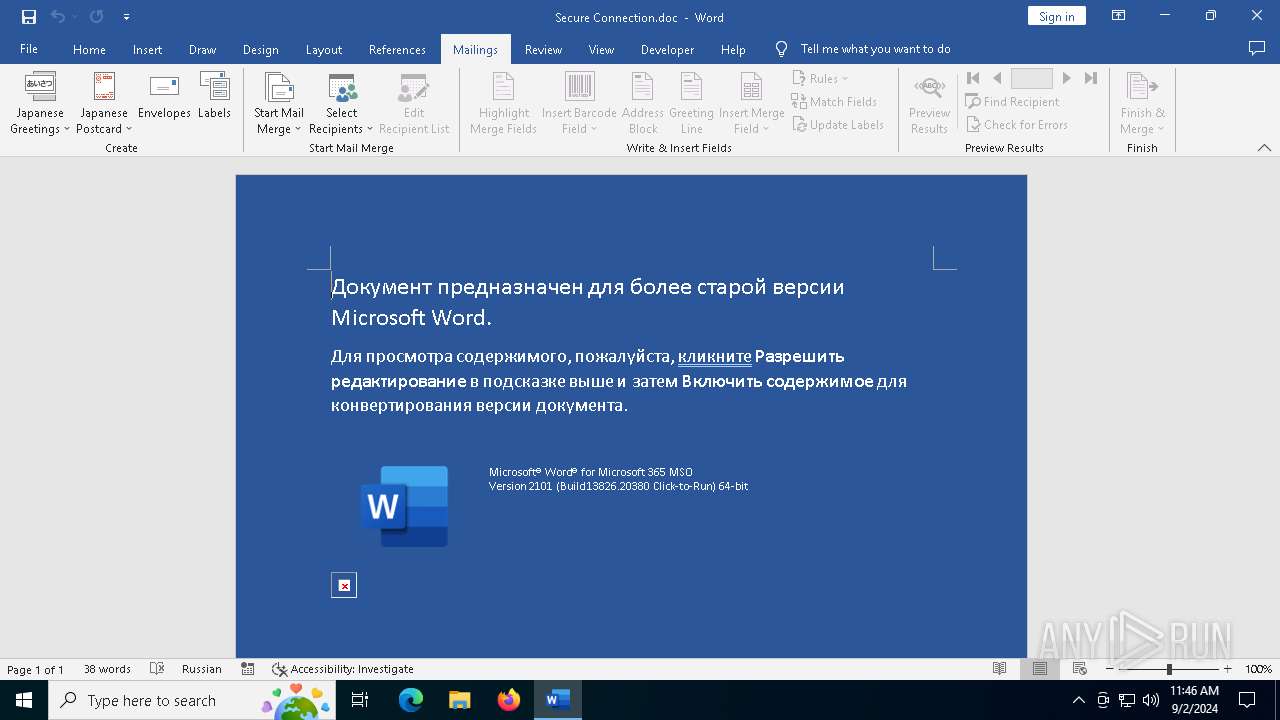
Task: Click zoom out minus button
Action: pos(1110,669)
